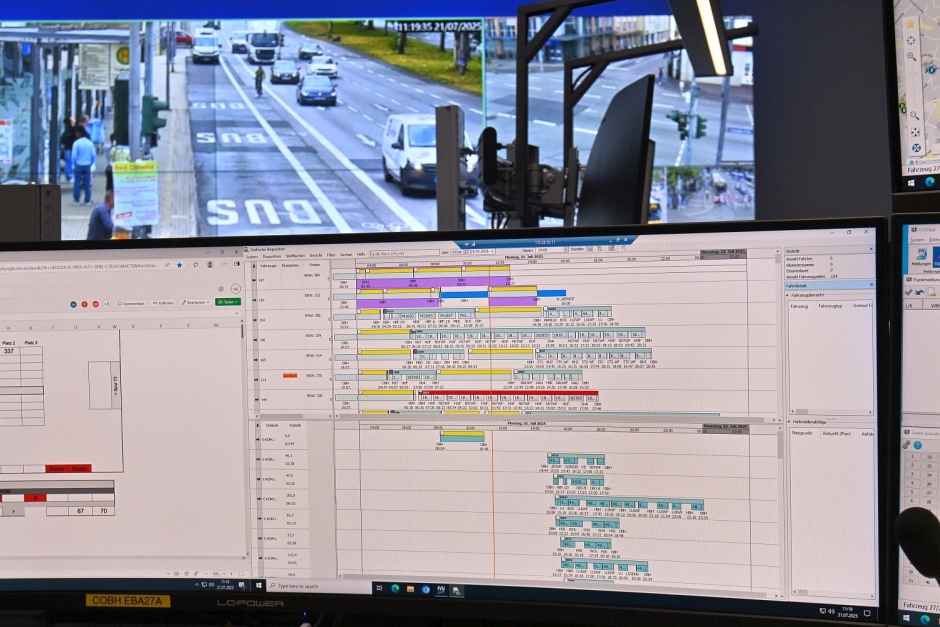The image size is (940, 627).
Task: Collapse the Fahrzeugübersicht section
Action: (788, 295)
